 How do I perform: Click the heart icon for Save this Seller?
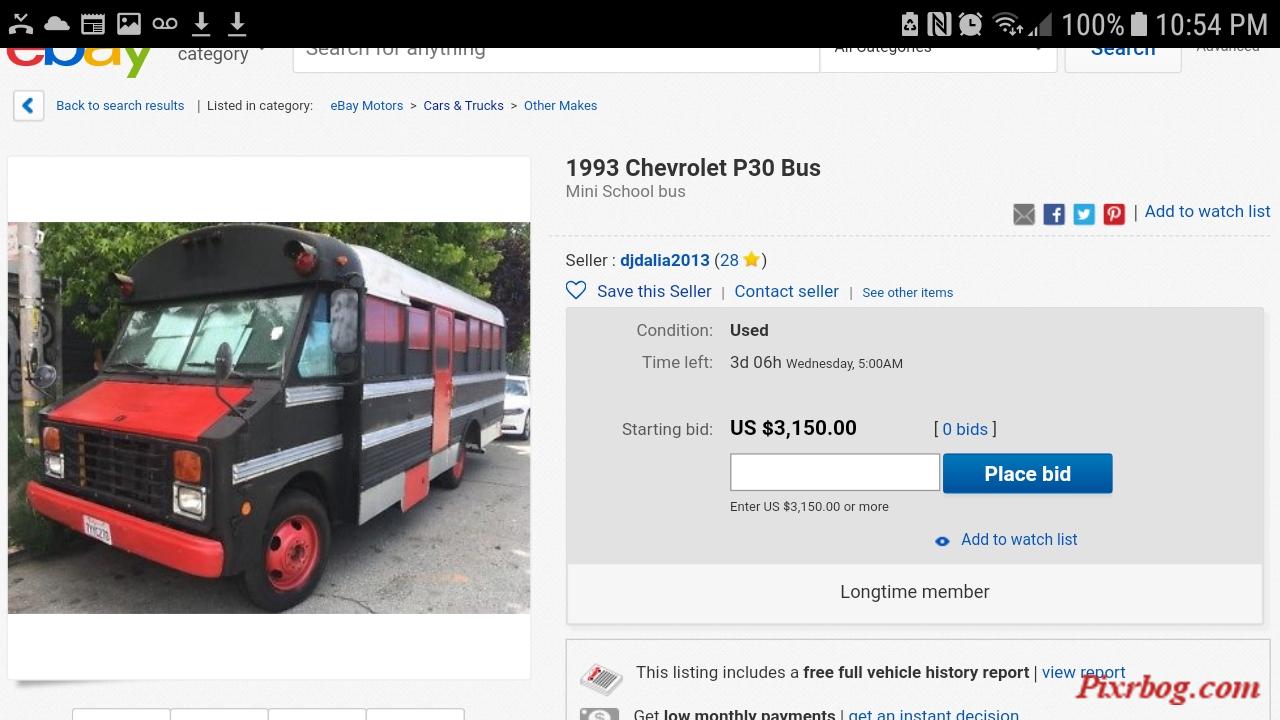(x=576, y=290)
